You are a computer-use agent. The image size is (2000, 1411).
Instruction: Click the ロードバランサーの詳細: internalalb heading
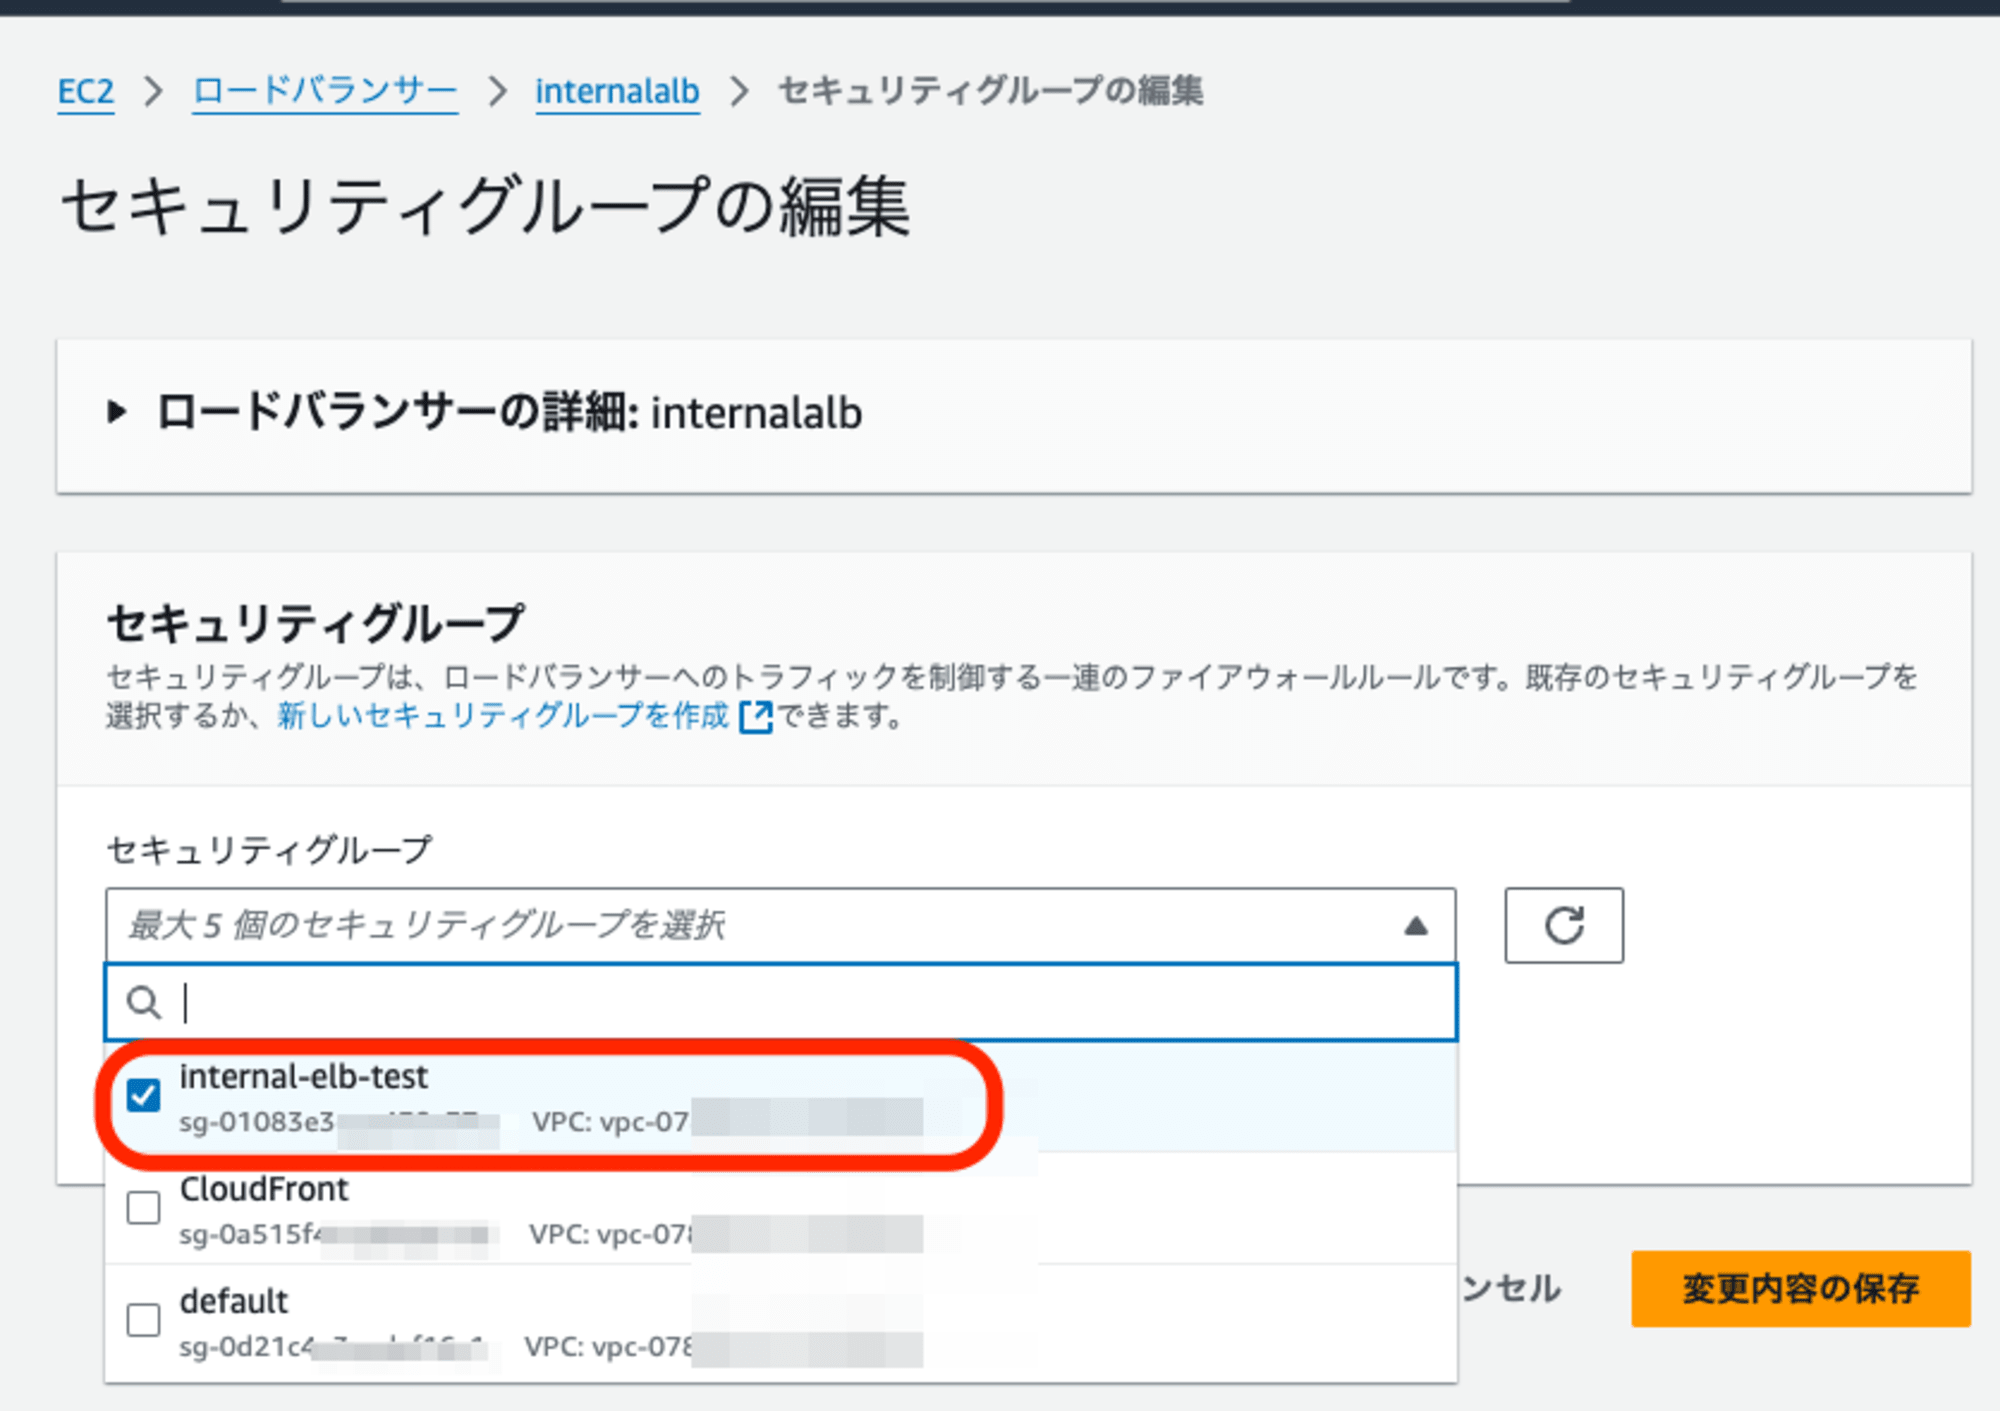point(509,412)
